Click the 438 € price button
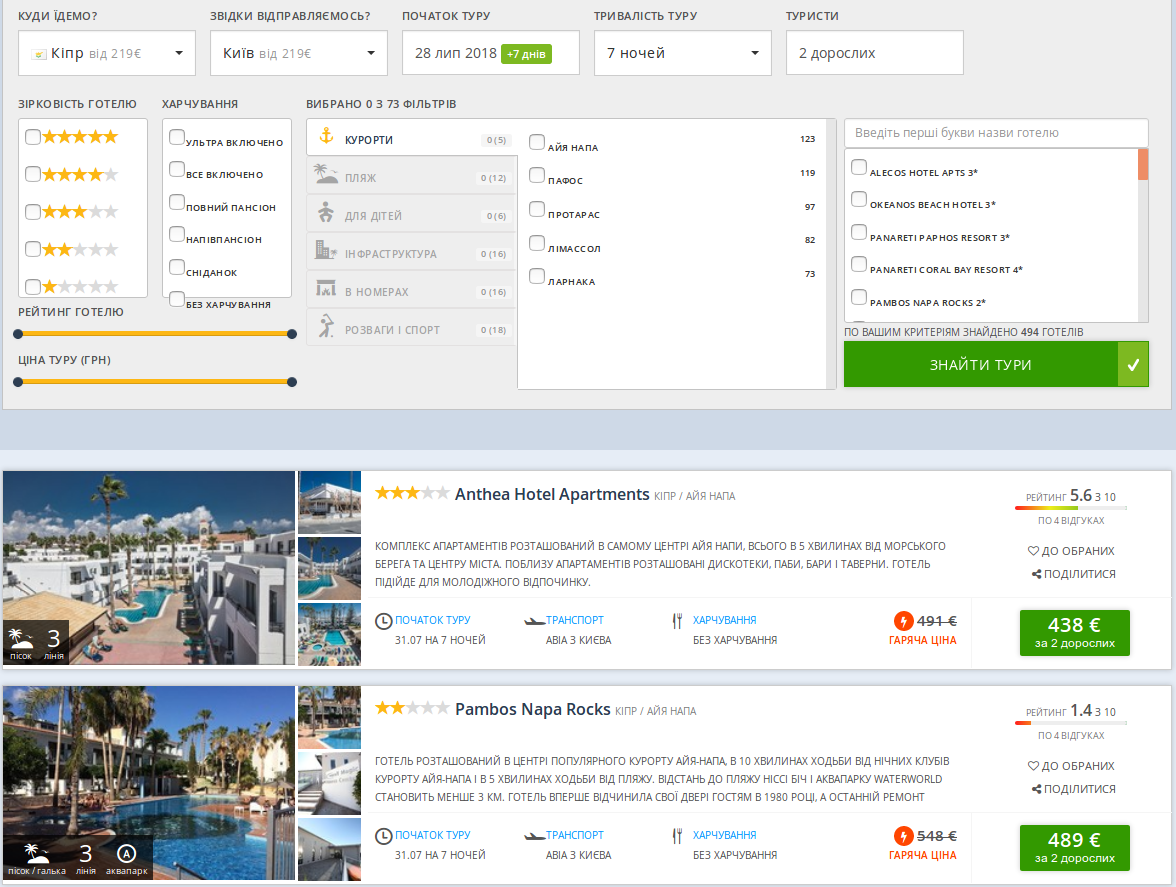Image resolution: width=1176 pixels, height=887 pixels. tap(1074, 633)
